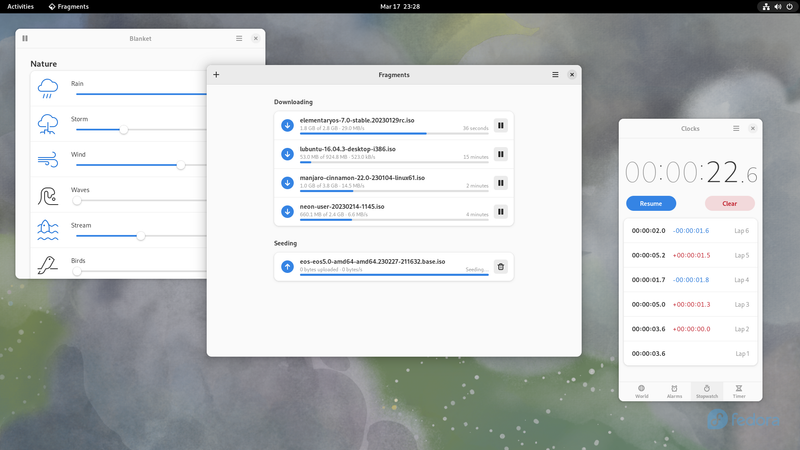
Task: Select the Lap 3 row in Clocks
Action: 690,305
